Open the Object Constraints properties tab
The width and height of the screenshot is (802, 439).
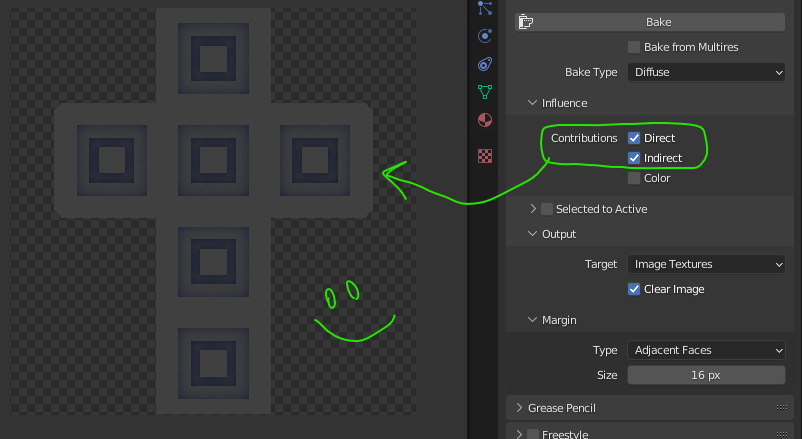pyautogui.click(x=485, y=64)
